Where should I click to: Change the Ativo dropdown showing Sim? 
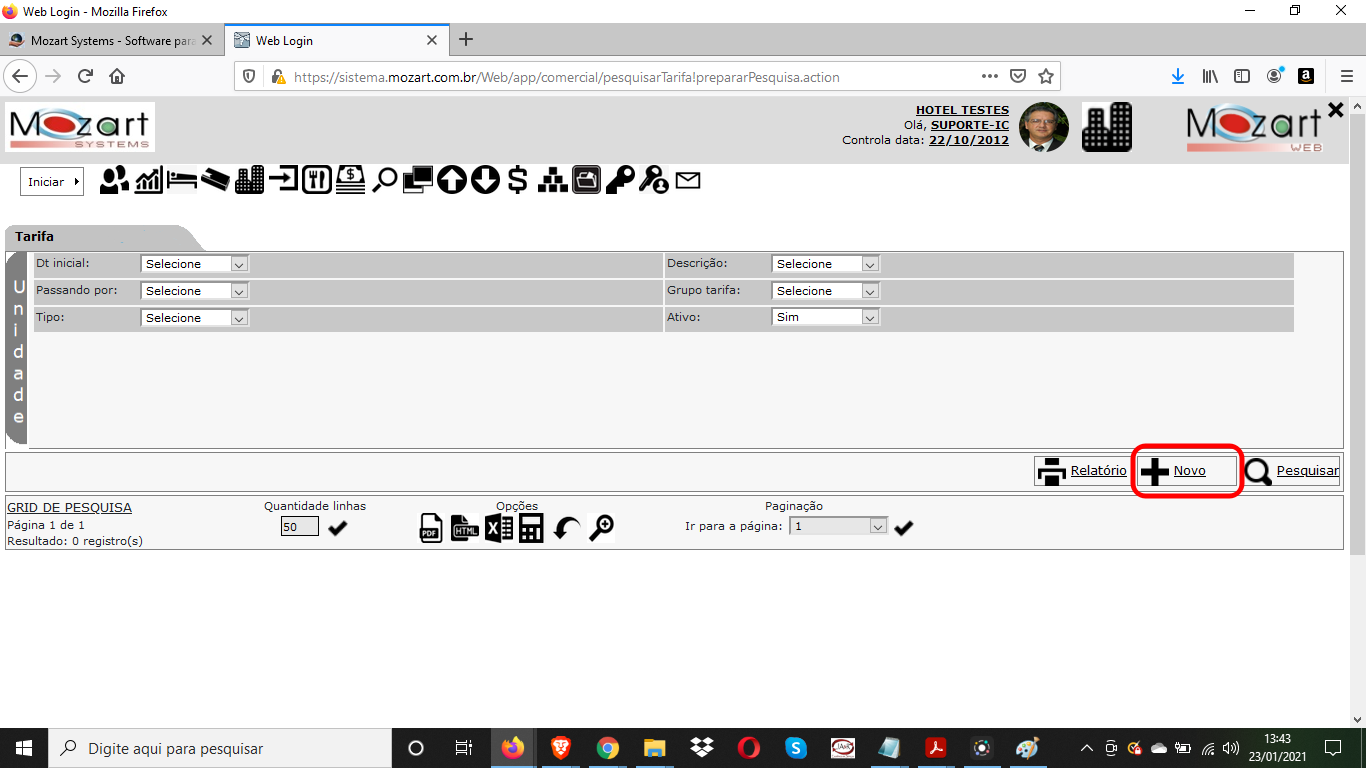pyautogui.click(x=826, y=317)
